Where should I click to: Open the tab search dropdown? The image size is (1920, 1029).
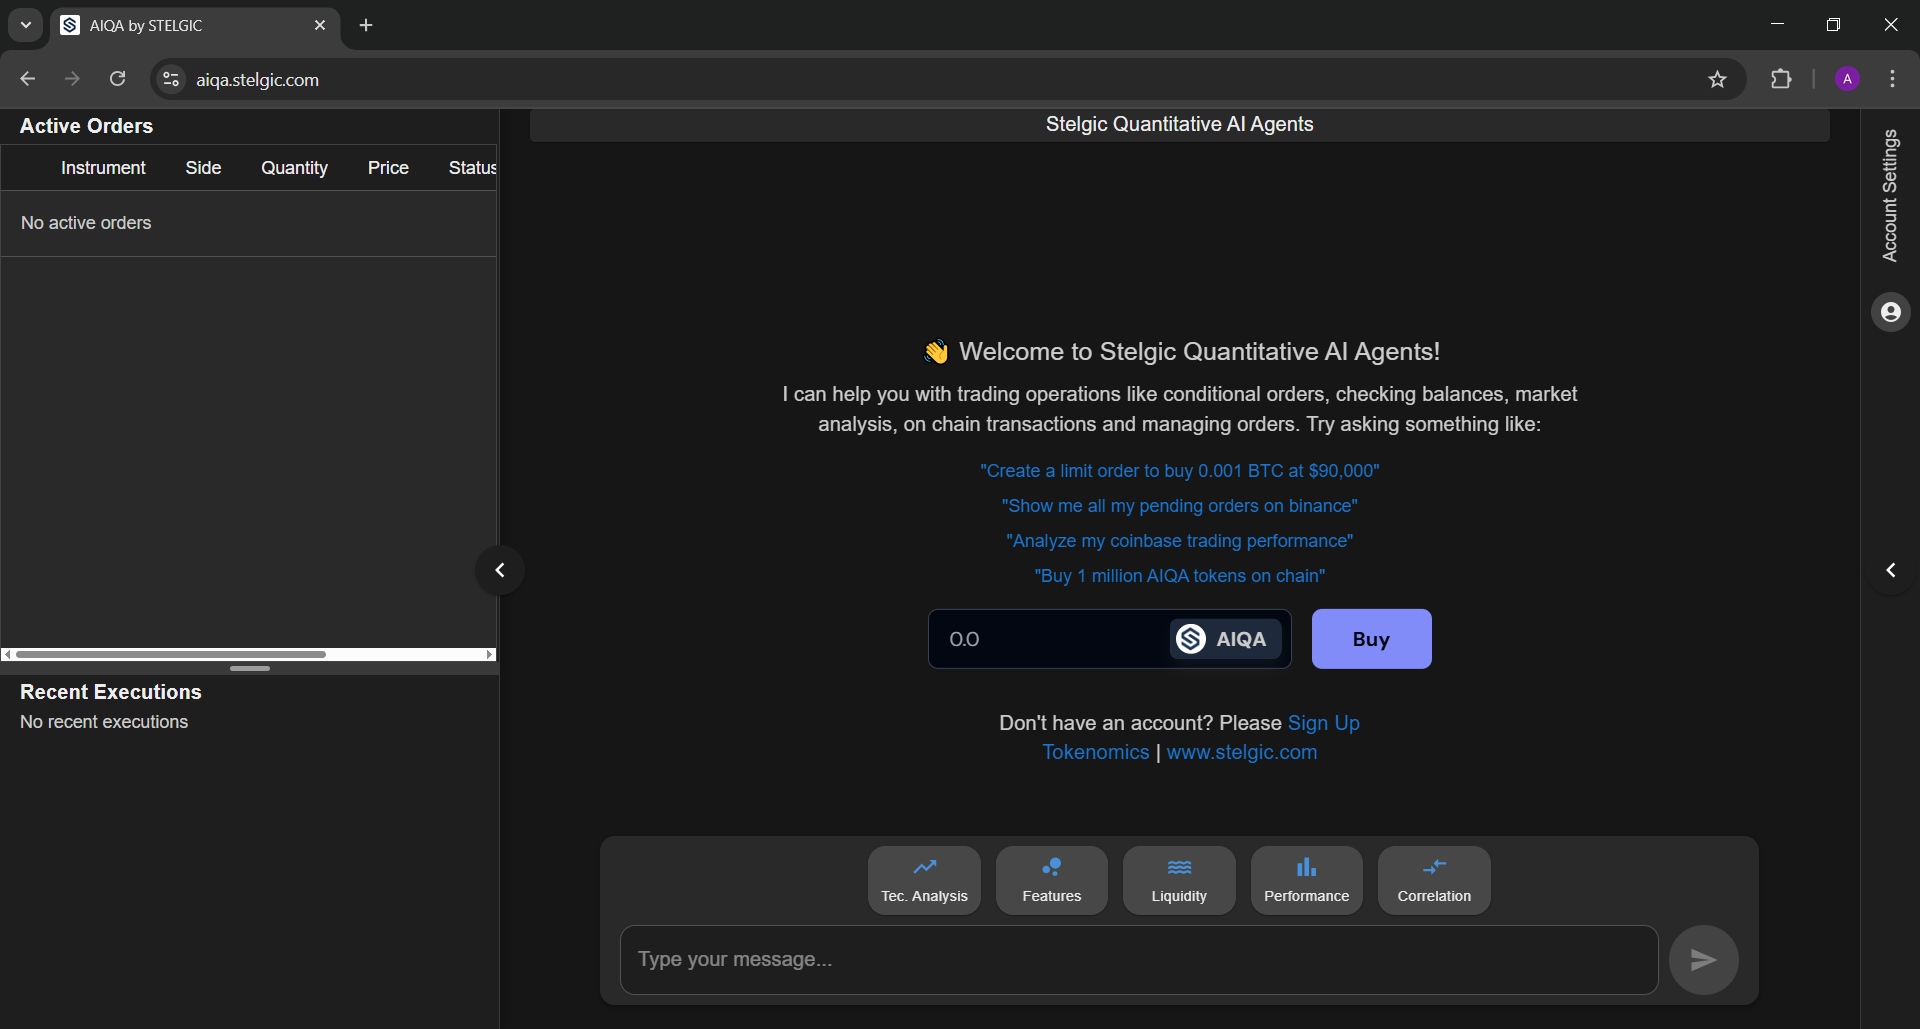(x=26, y=25)
